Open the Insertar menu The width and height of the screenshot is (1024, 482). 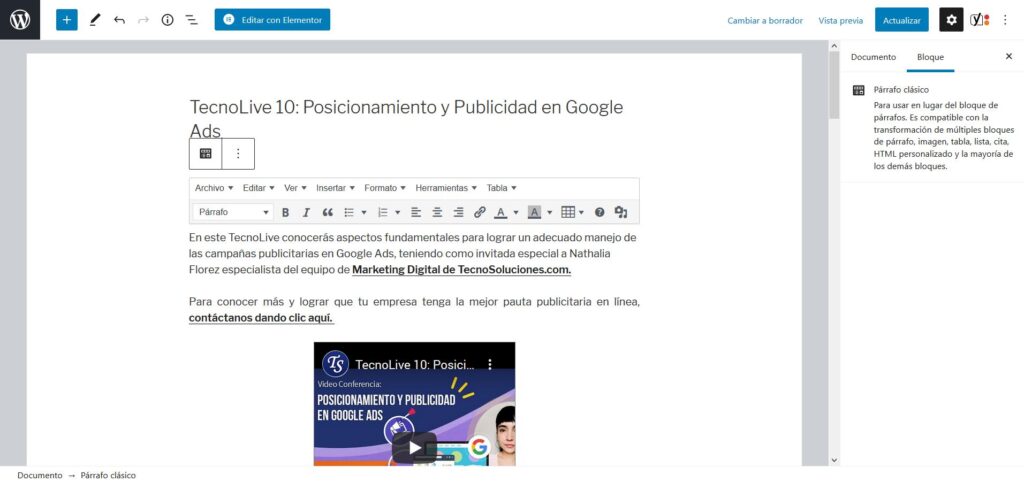[x=335, y=188]
